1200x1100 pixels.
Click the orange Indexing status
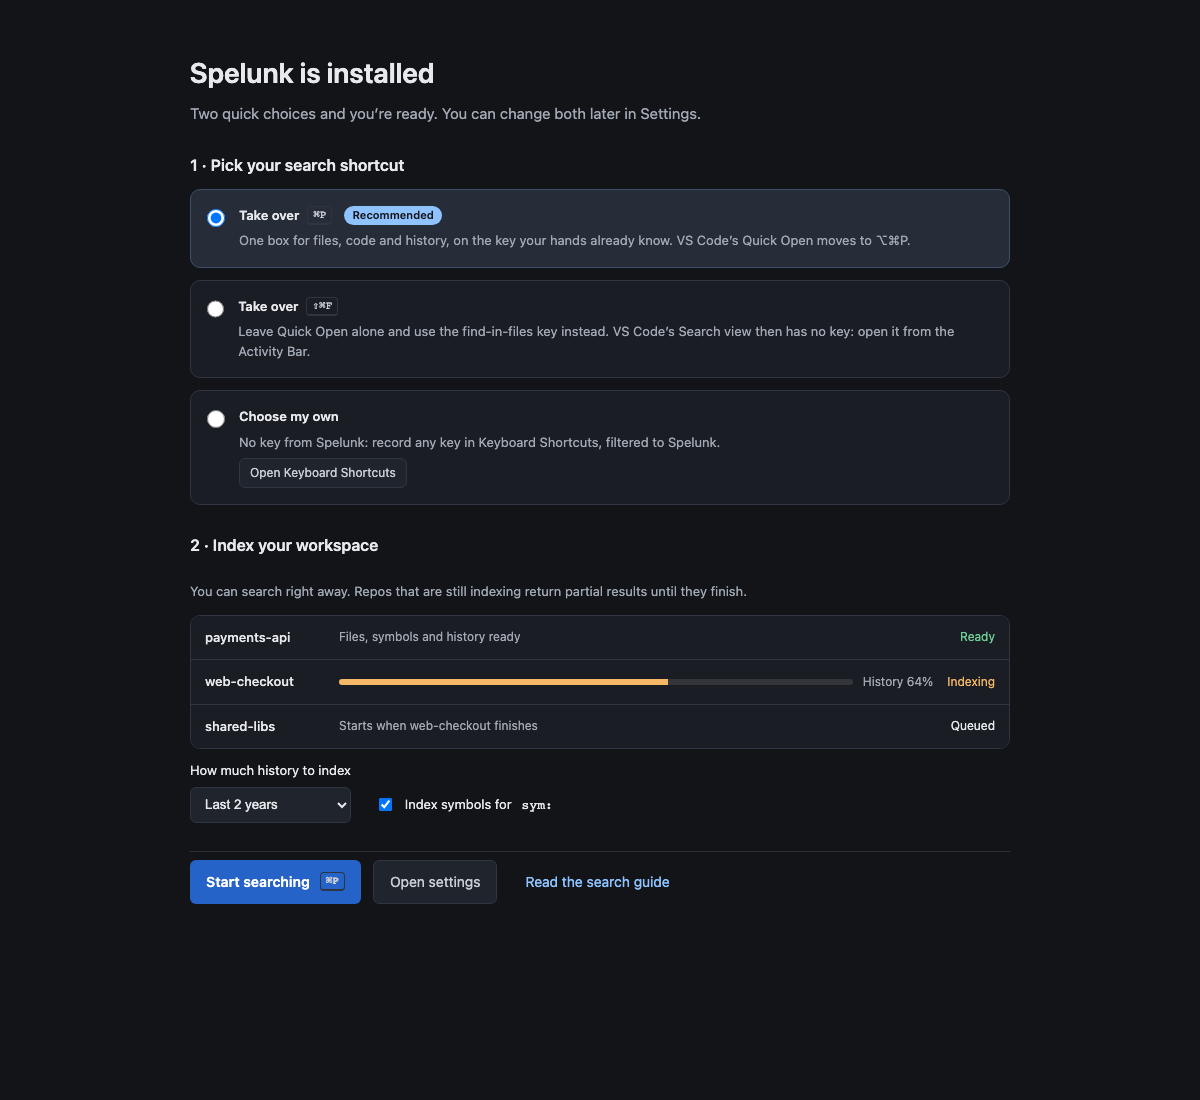click(971, 682)
